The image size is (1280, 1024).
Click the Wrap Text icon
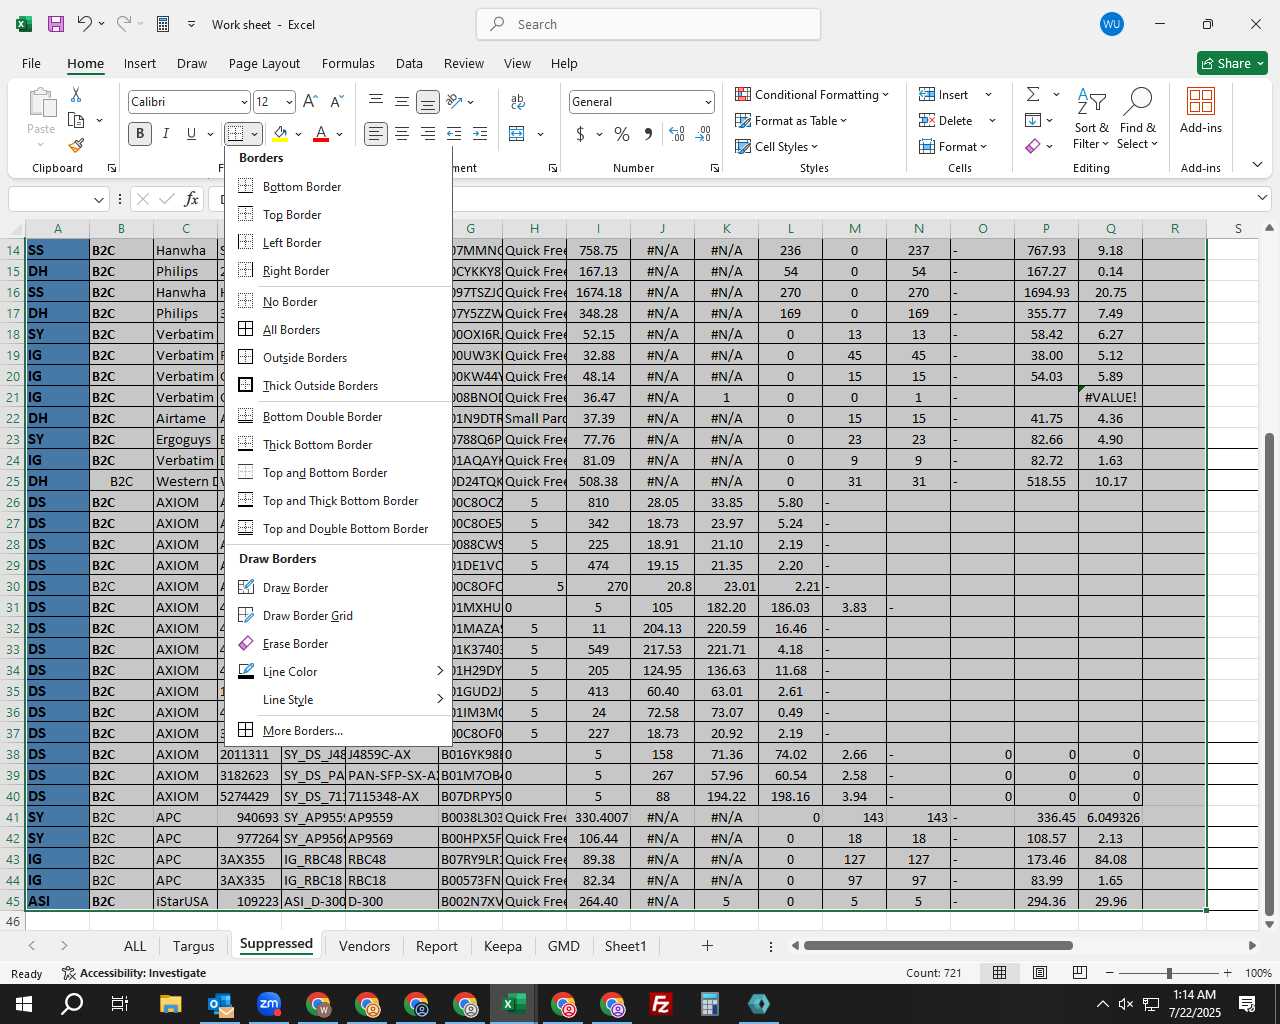pyautogui.click(x=518, y=101)
